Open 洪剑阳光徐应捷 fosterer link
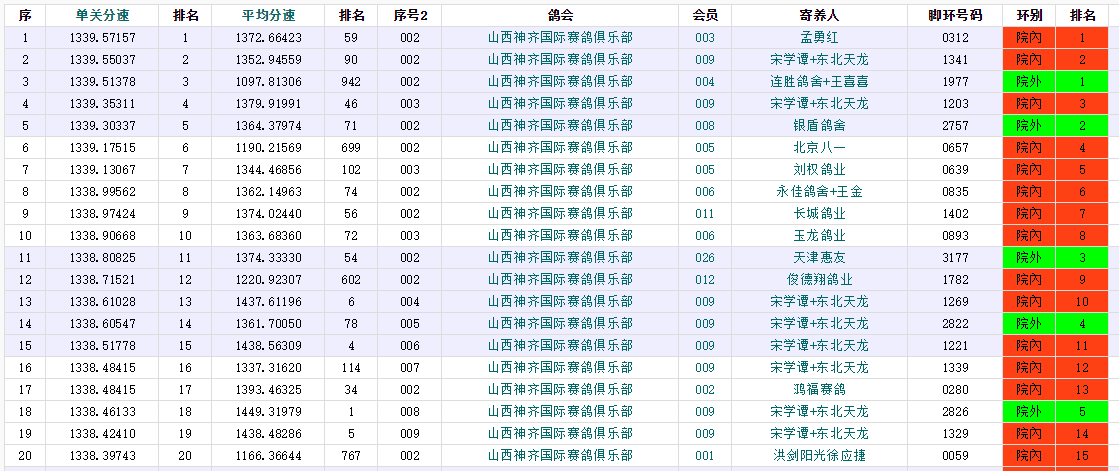This screenshot has width=1119, height=471. (x=819, y=455)
